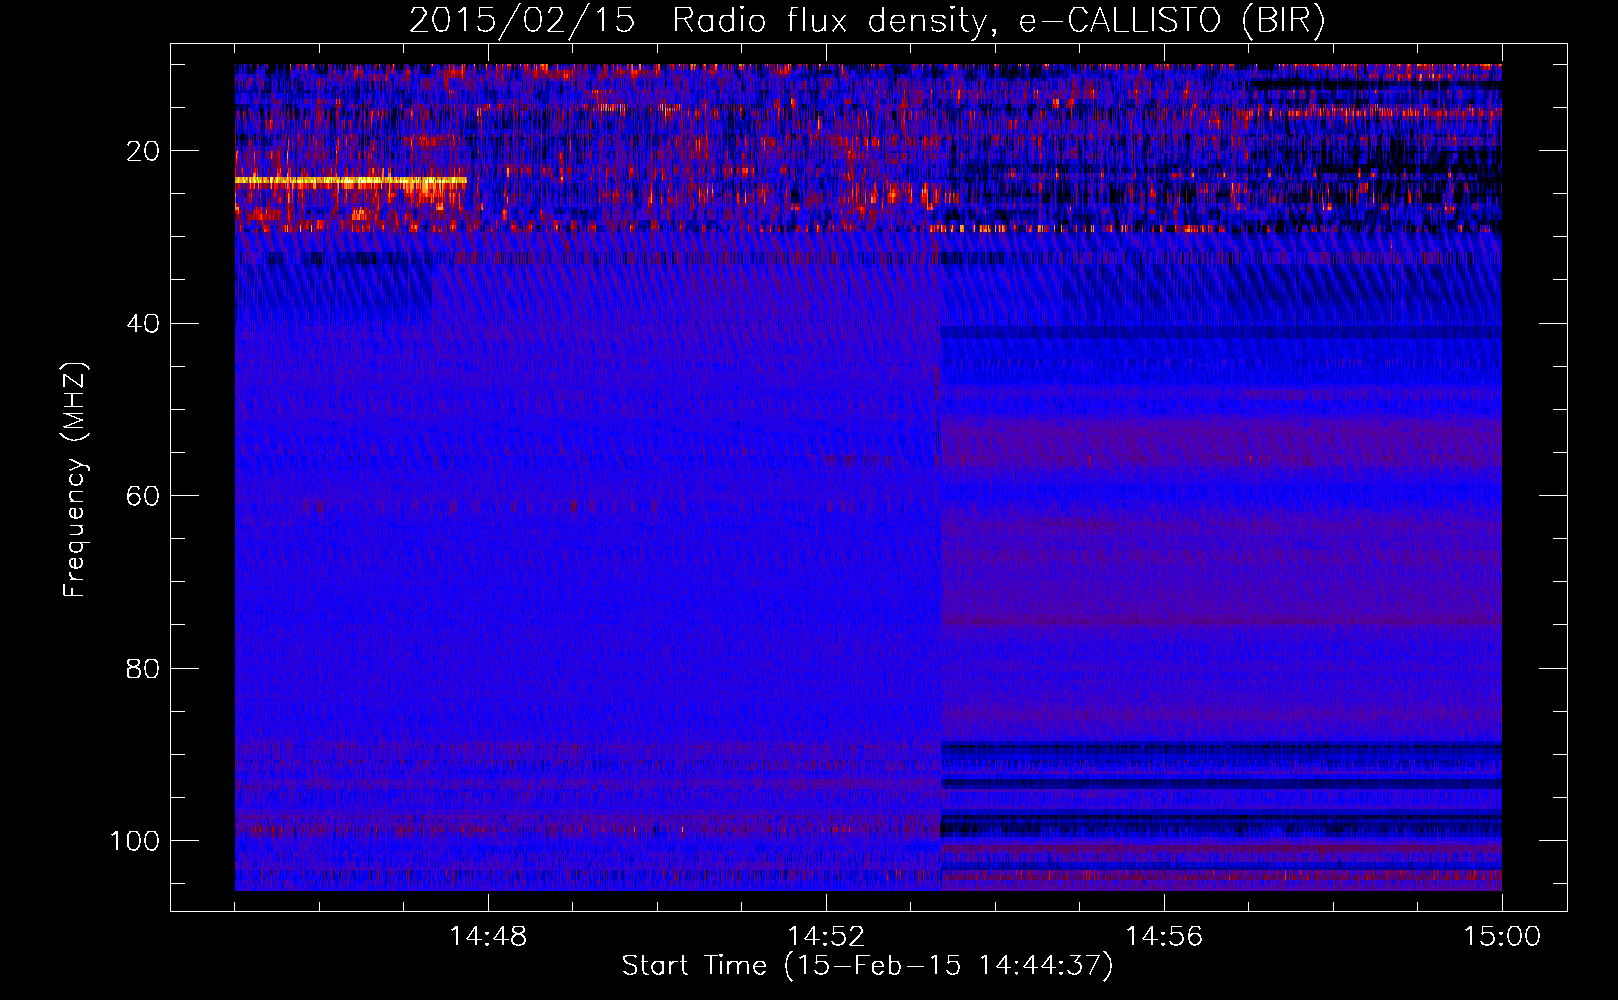Click the 20 MHz frequency tick label
Image resolution: width=1618 pixels, height=1000 pixels.
tap(143, 151)
